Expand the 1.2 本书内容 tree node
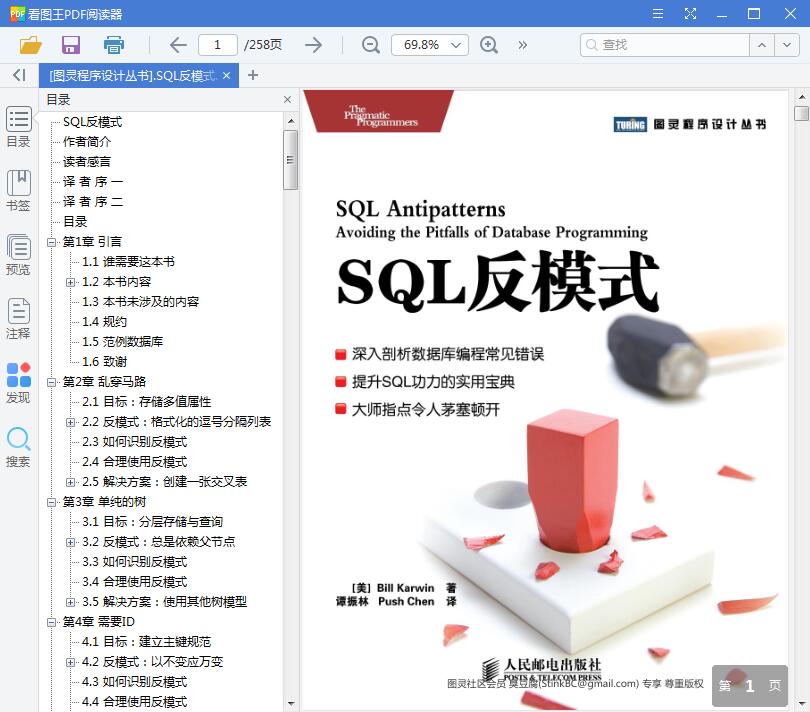 coord(70,282)
